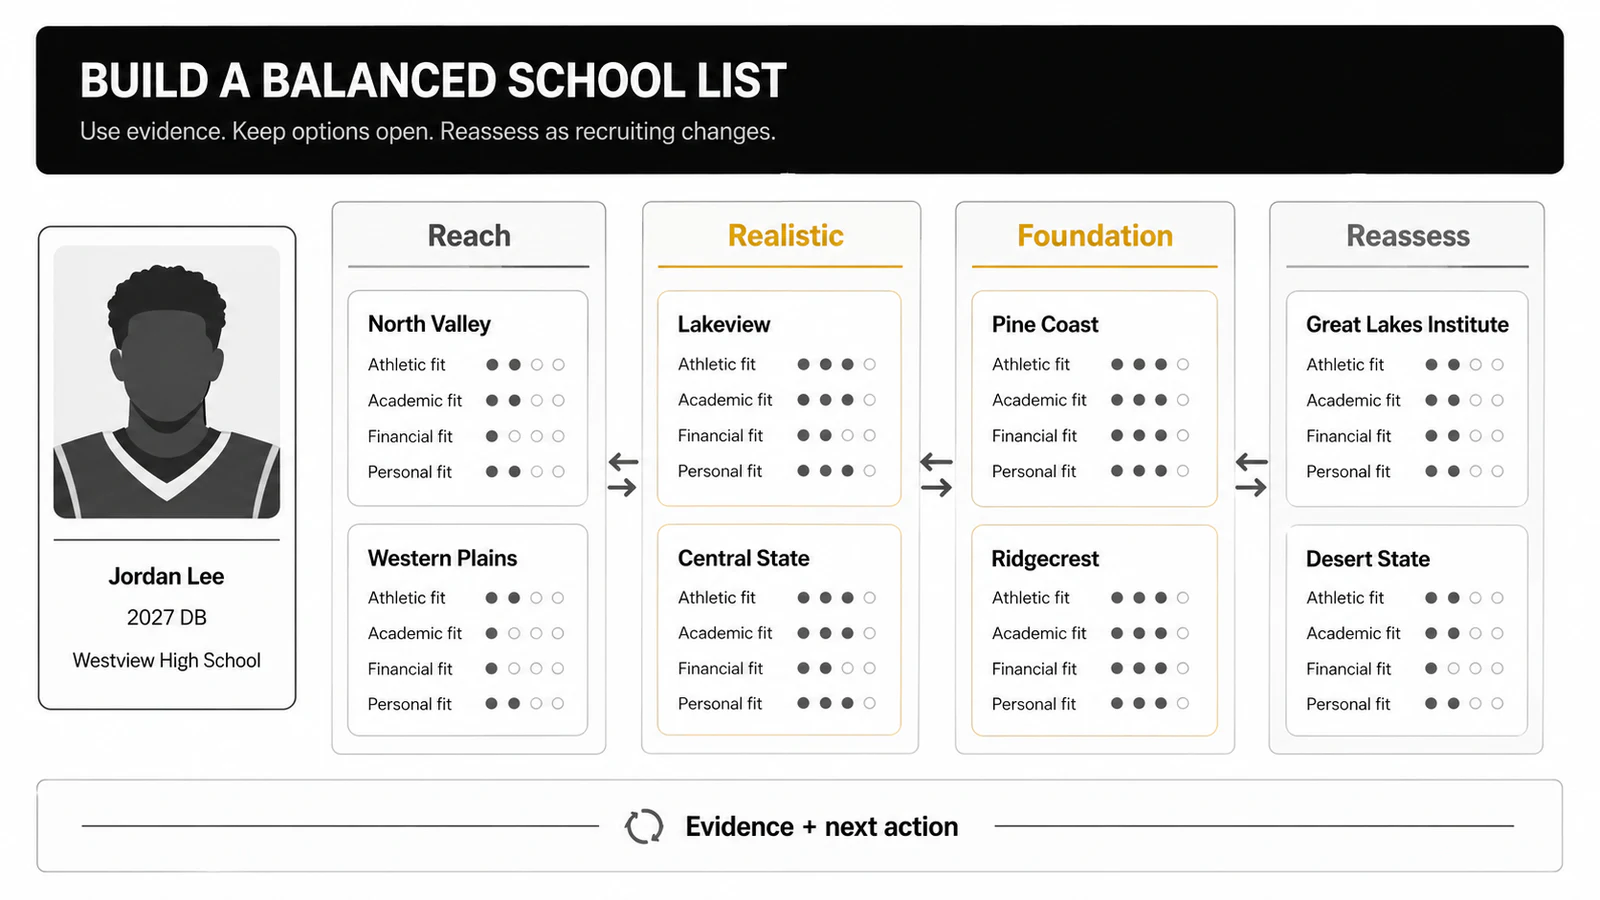Set Pine Coast Personal fit to fourth dot
The height and width of the screenshot is (900, 1600).
(1183, 471)
